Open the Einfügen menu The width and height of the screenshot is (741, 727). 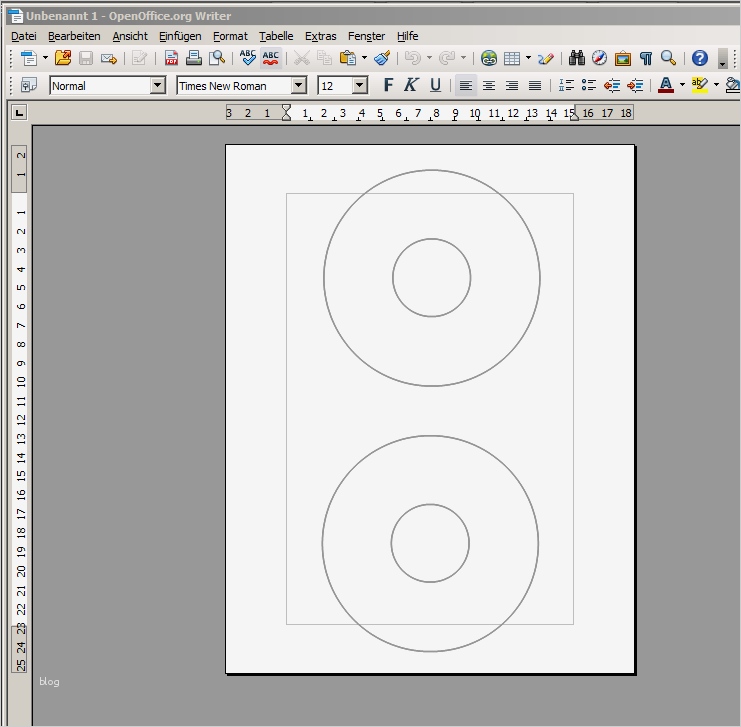pyautogui.click(x=180, y=36)
